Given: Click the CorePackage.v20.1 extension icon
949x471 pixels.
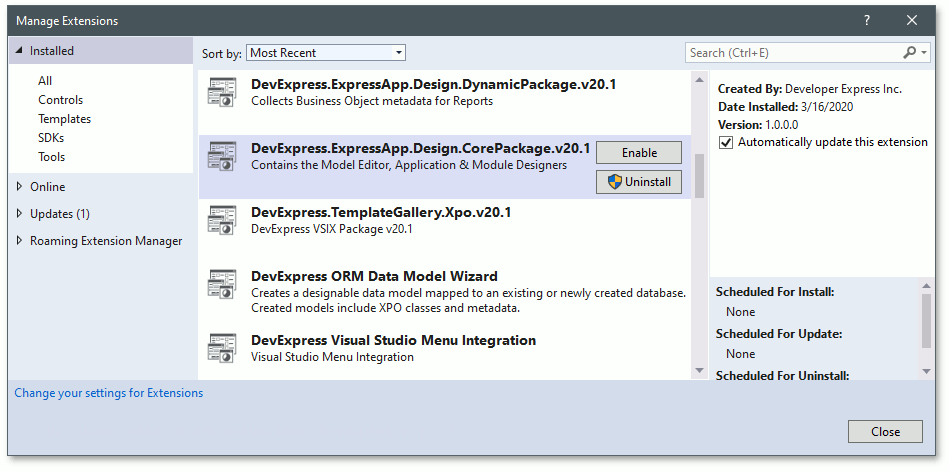Looking at the screenshot, I should (x=222, y=156).
